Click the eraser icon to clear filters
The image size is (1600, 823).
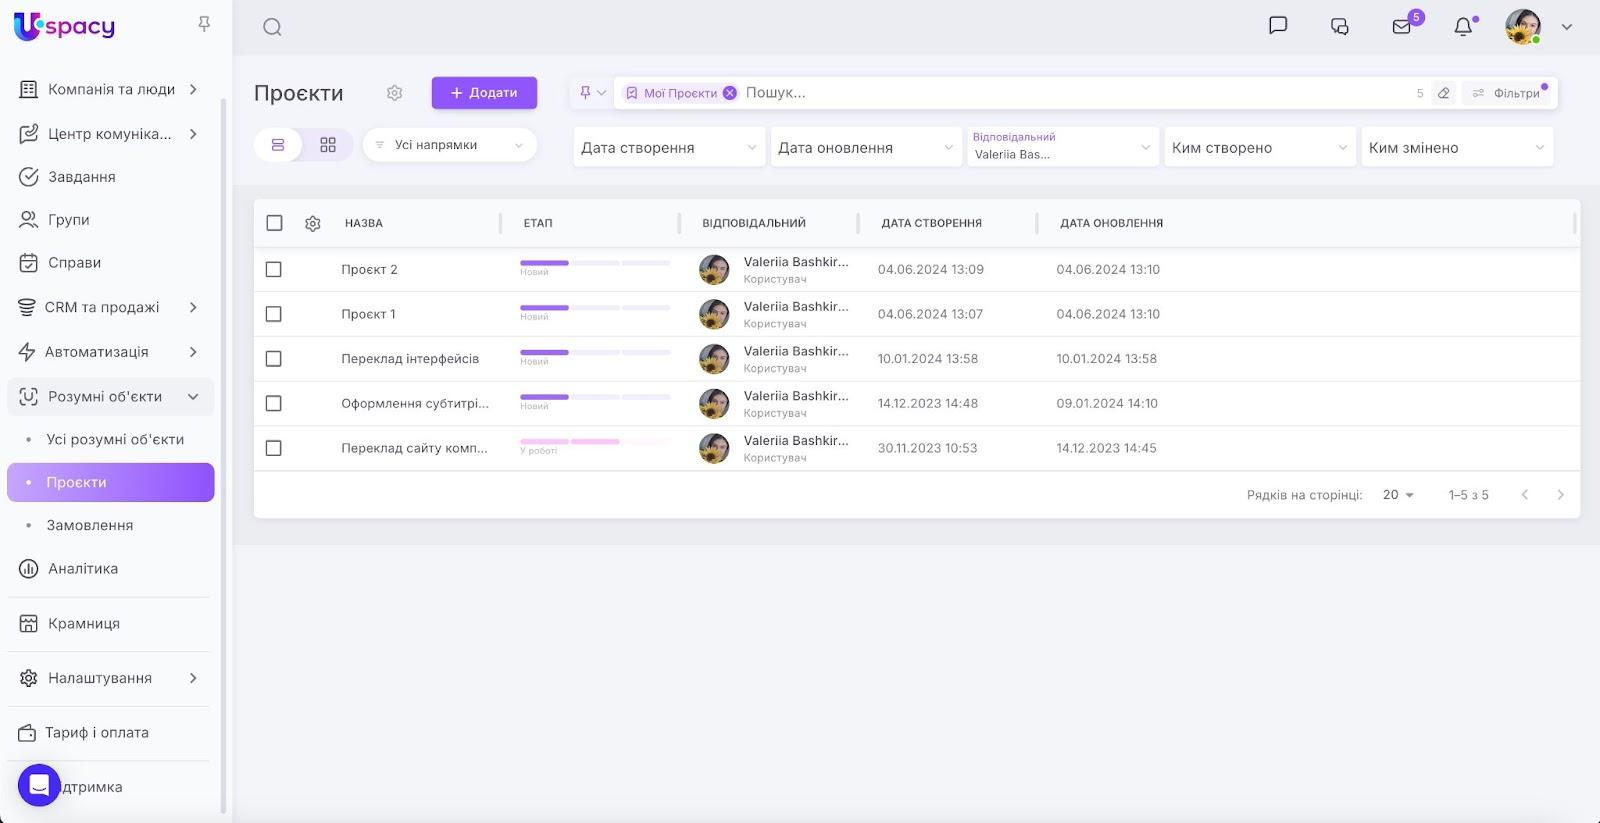[1443, 93]
